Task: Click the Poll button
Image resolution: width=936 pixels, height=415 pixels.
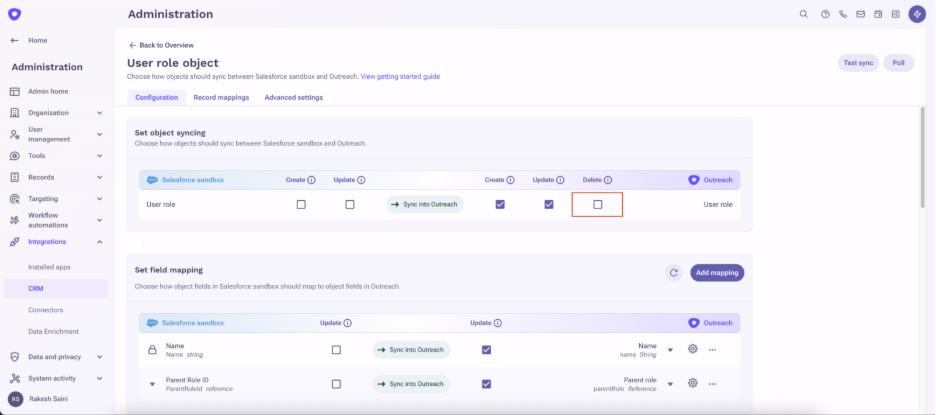Action: (898, 63)
